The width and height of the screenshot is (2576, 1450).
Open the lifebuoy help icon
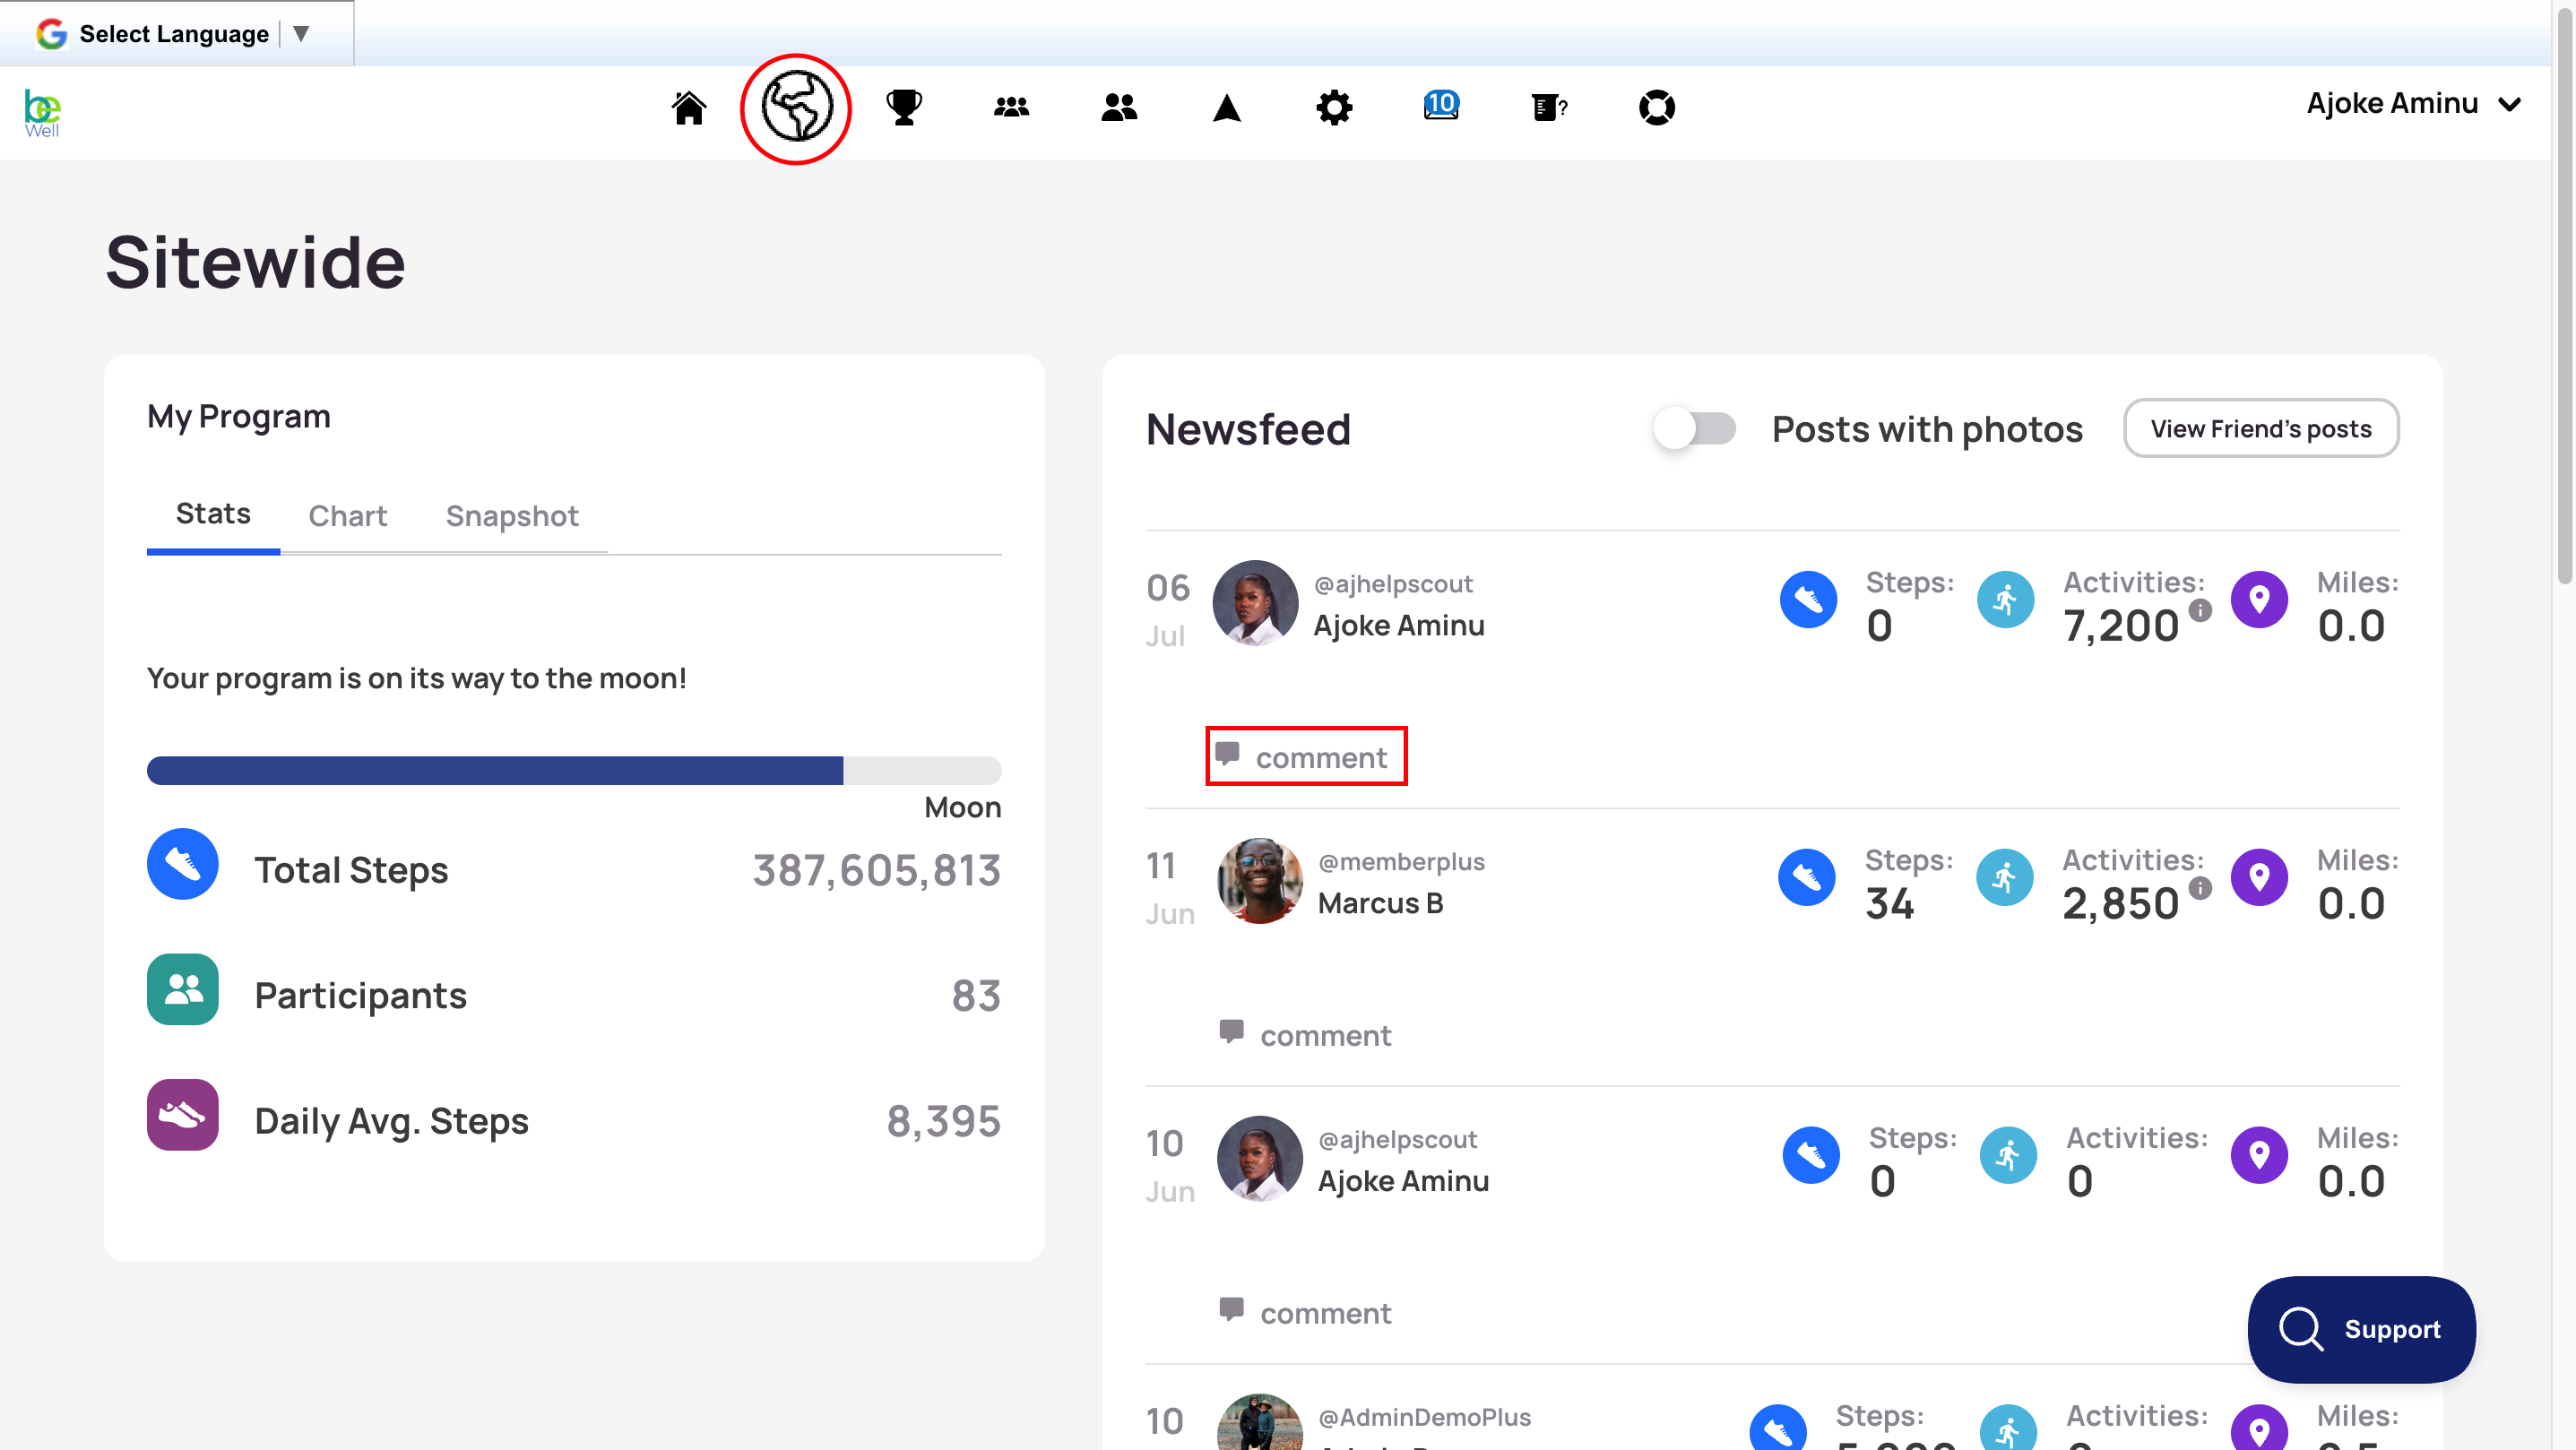(1657, 107)
